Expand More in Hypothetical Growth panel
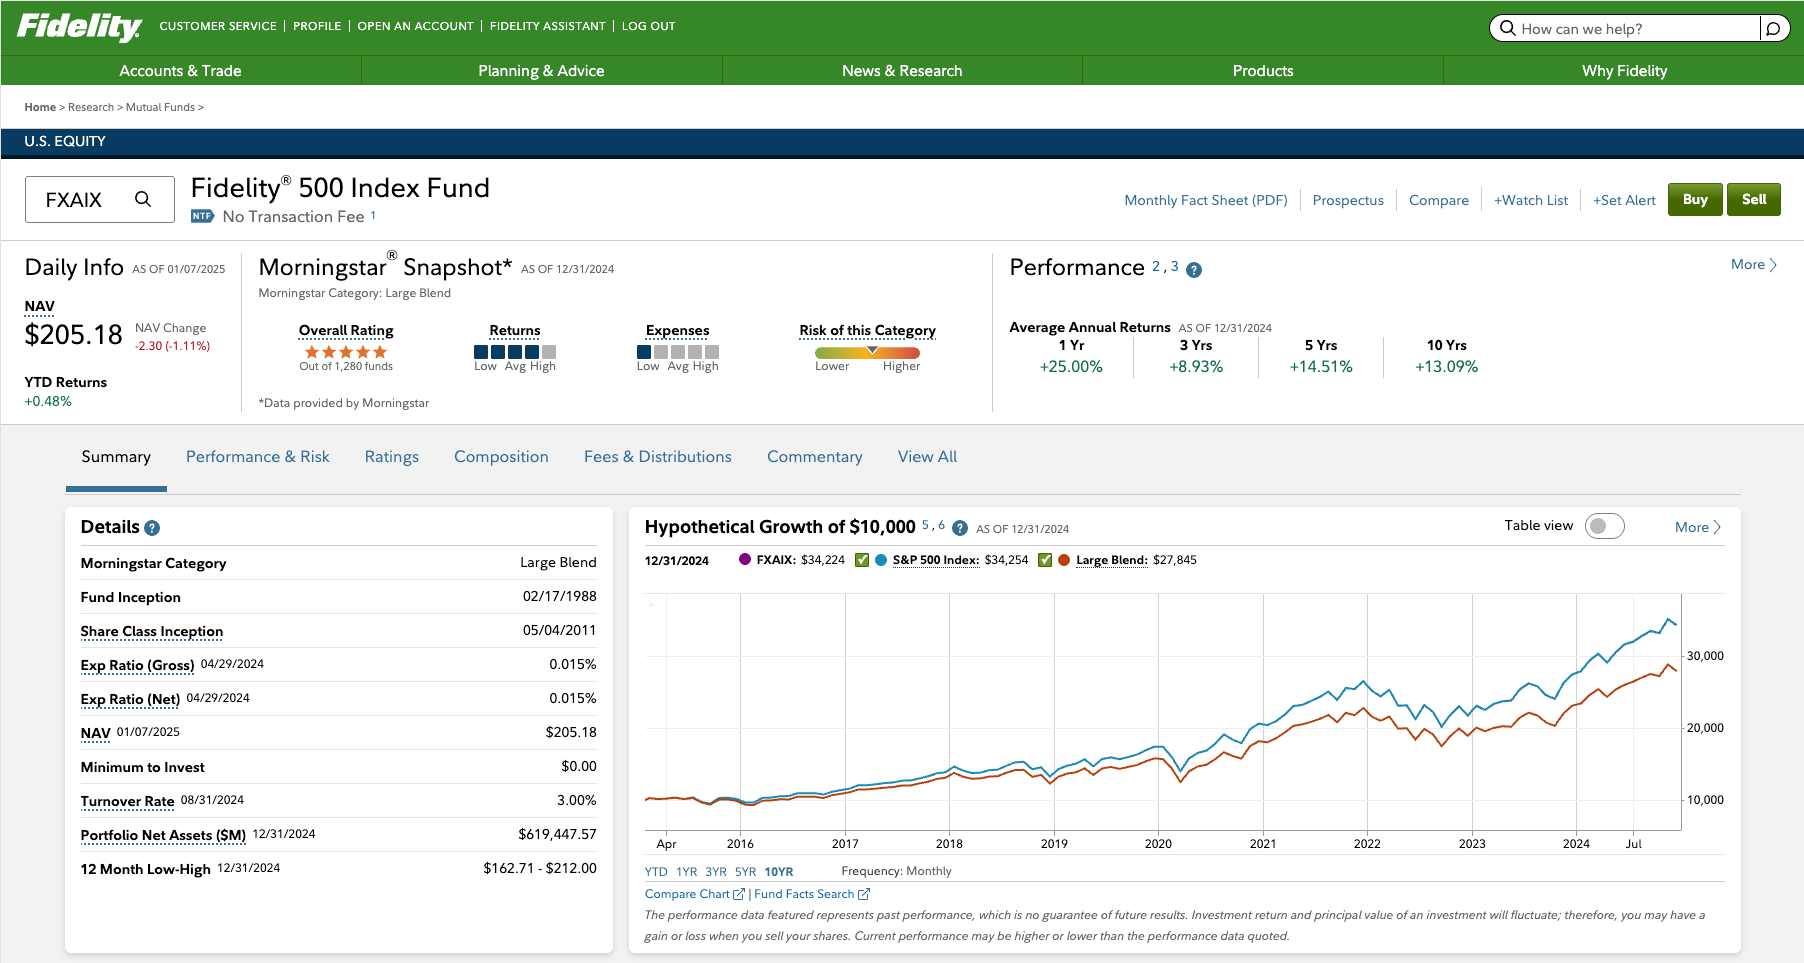The width and height of the screenshot is (1804, 963). (1697, 527)
